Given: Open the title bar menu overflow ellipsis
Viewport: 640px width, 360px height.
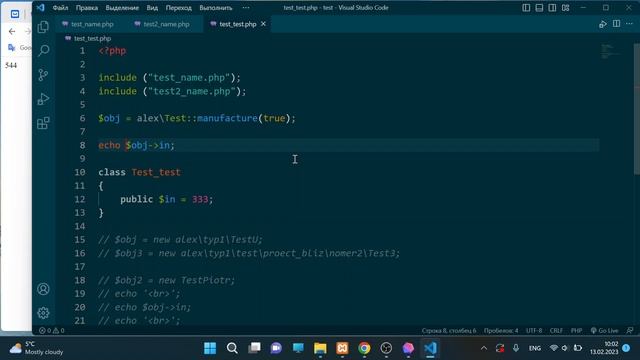Looking at the screenshot, I should tap(246, 8).
